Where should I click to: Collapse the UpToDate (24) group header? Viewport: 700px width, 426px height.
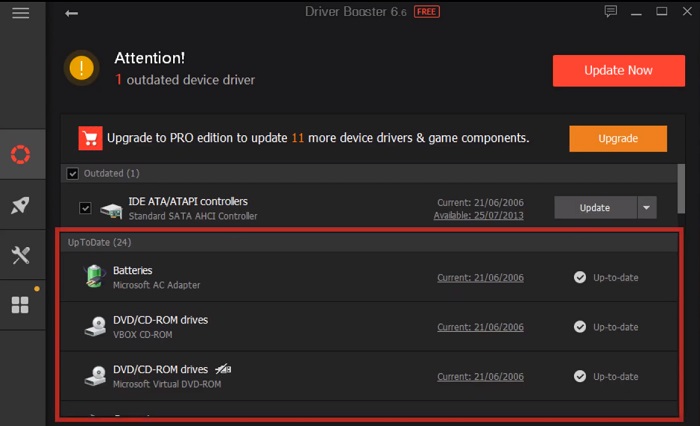[x=369, y=242]
